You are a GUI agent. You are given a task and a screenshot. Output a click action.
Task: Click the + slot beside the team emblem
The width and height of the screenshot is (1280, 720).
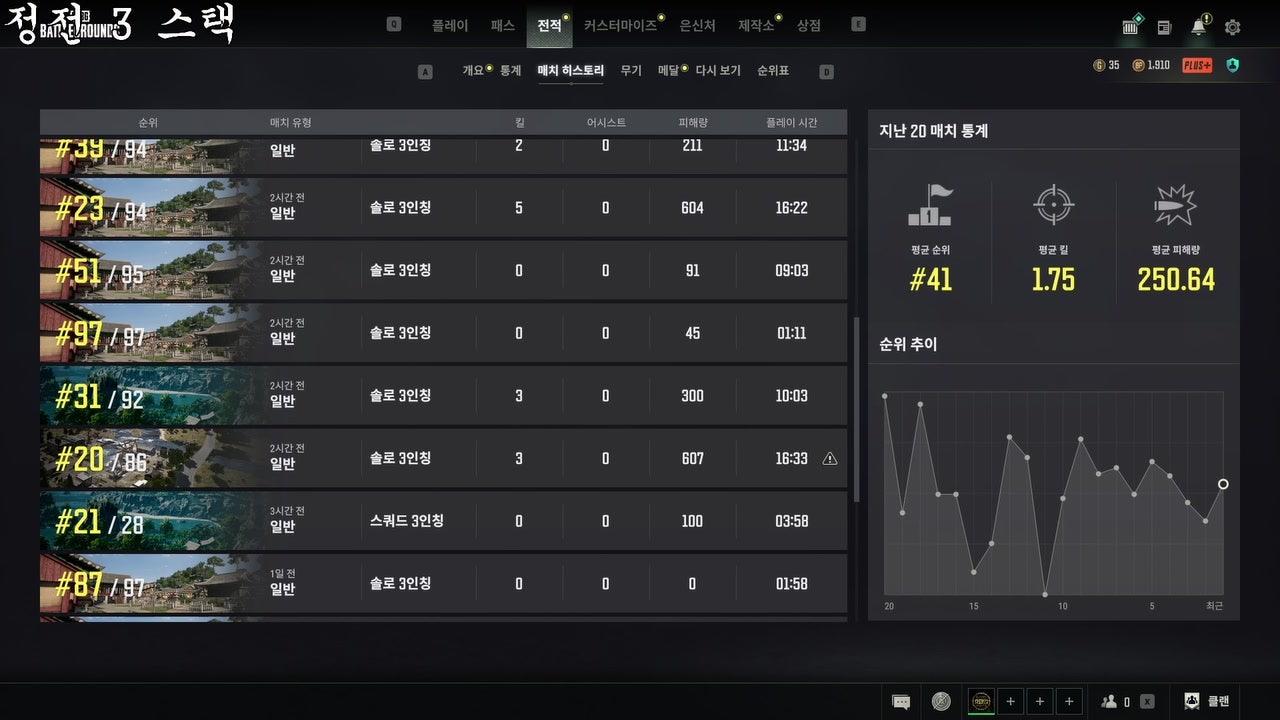(x=1010, y=702)
